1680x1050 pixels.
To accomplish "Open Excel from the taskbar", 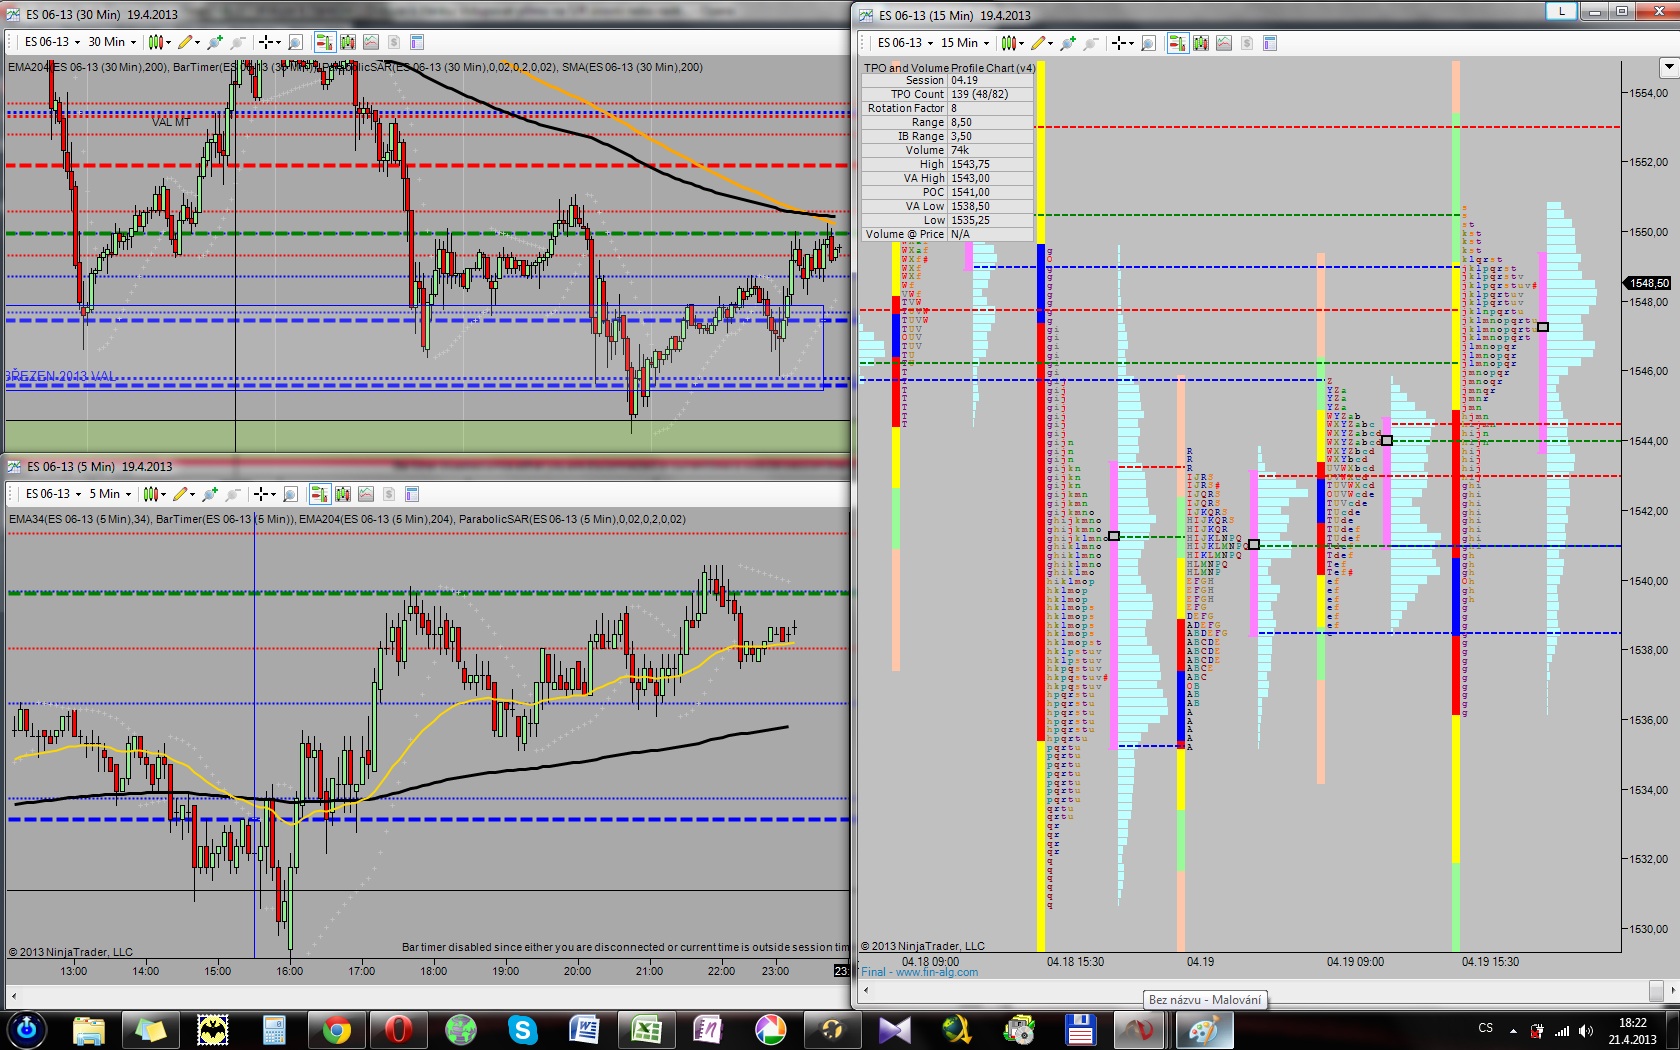I will [645, 1029].
